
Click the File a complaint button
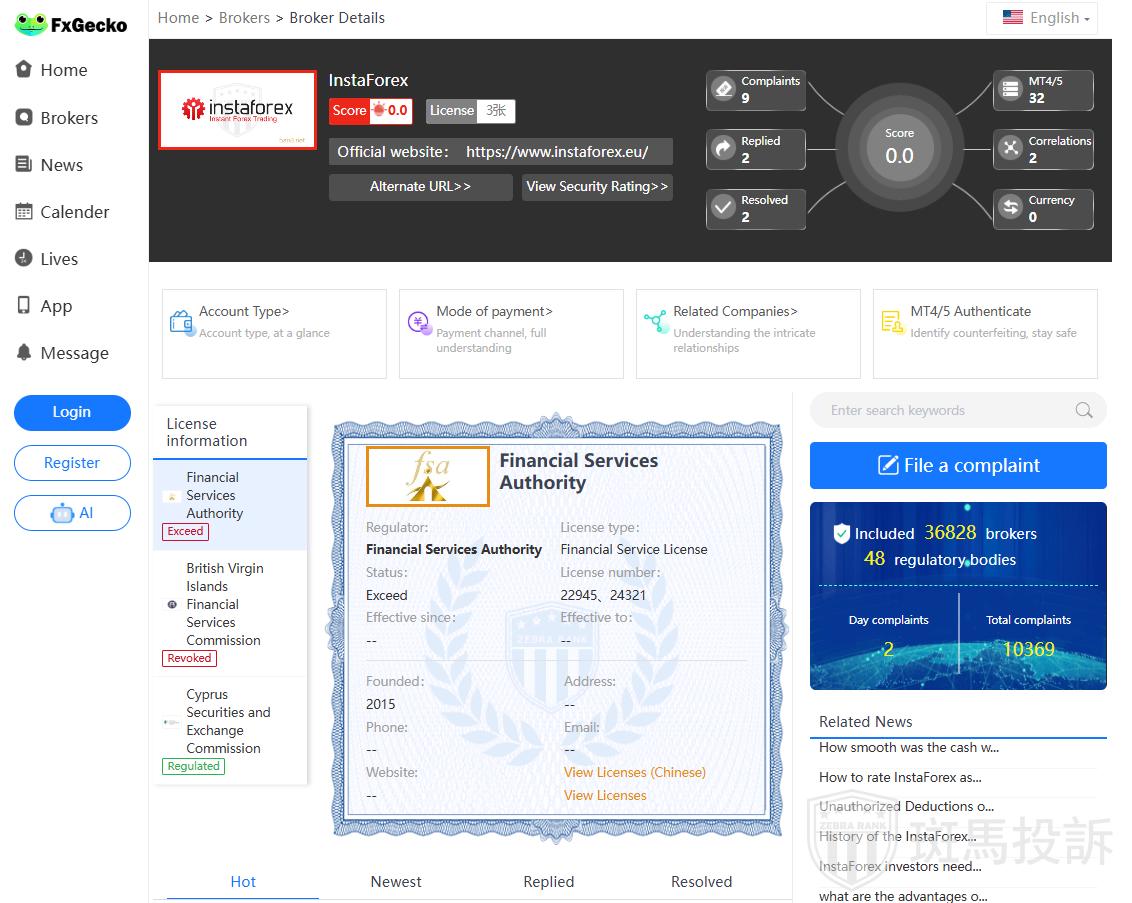(958, 465)
